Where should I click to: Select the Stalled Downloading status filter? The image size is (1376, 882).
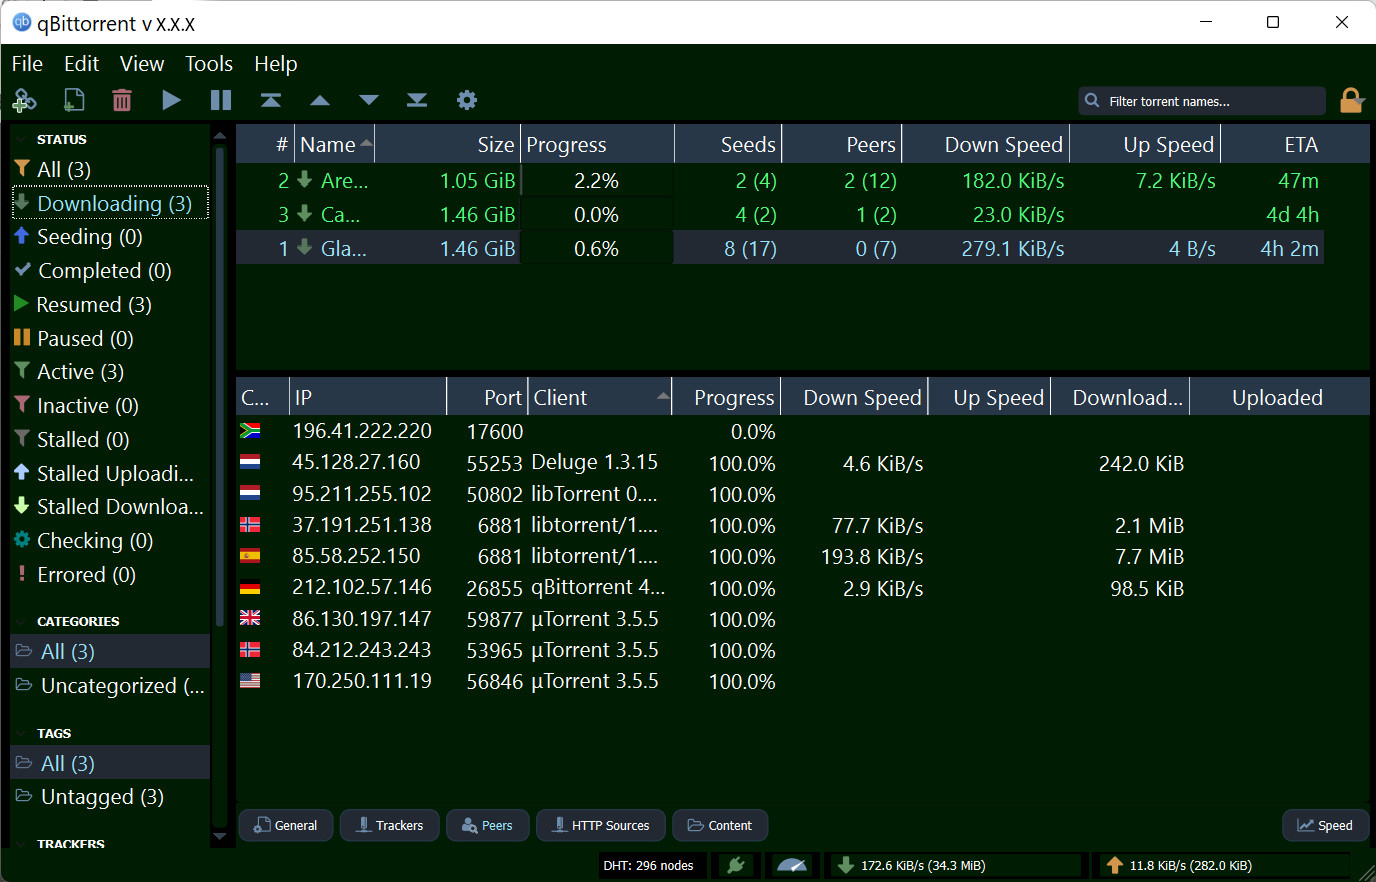[110, 507]
